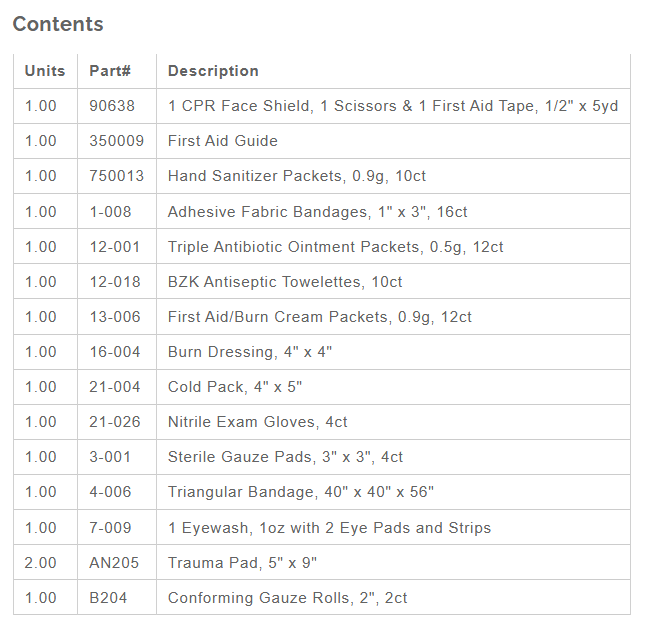Click part number 3-001

pyautogui.click(x=110, y=457)
